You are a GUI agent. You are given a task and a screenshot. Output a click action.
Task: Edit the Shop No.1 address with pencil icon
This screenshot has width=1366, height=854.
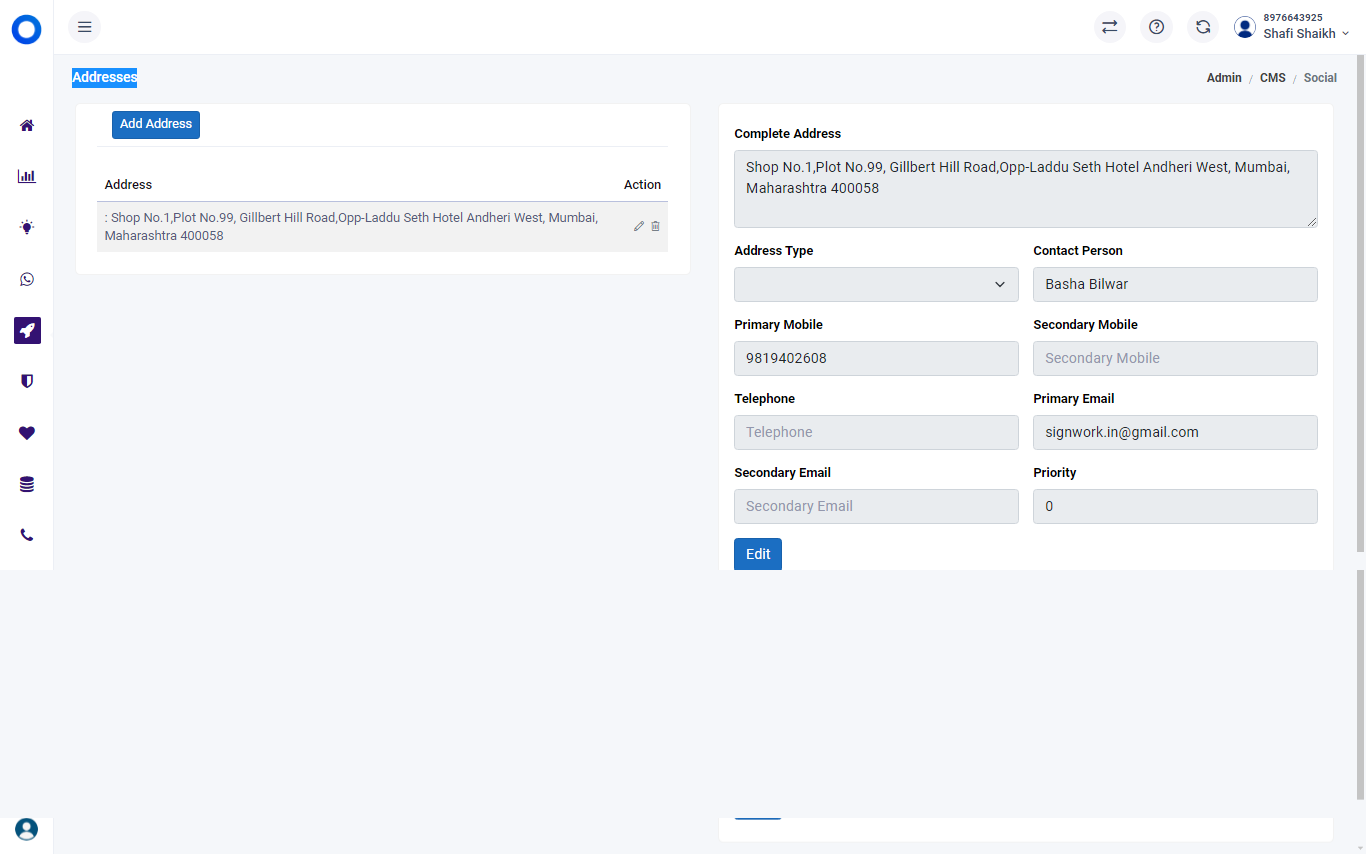(639, 226)
